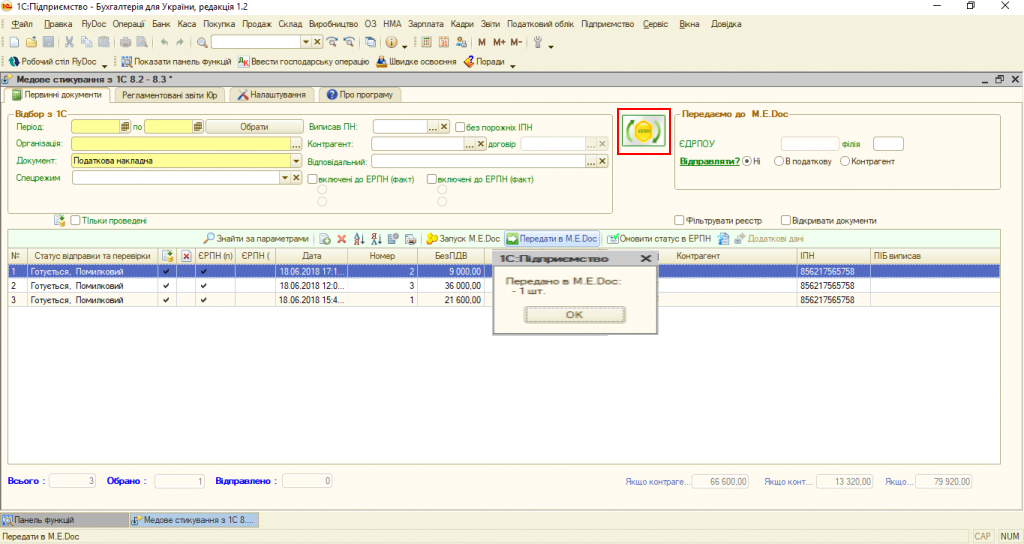Image resolution: width=1024 pixels, height=544 pixels.
Task: Open the Податковий облік menu
Action: (540, 24)
